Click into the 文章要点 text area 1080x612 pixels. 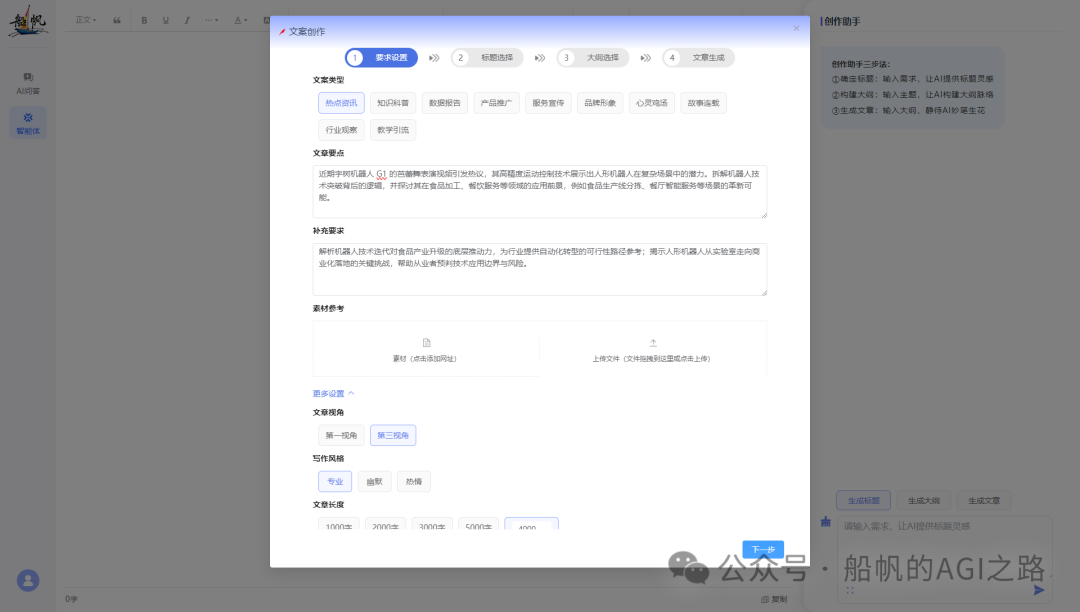(540, 191)
